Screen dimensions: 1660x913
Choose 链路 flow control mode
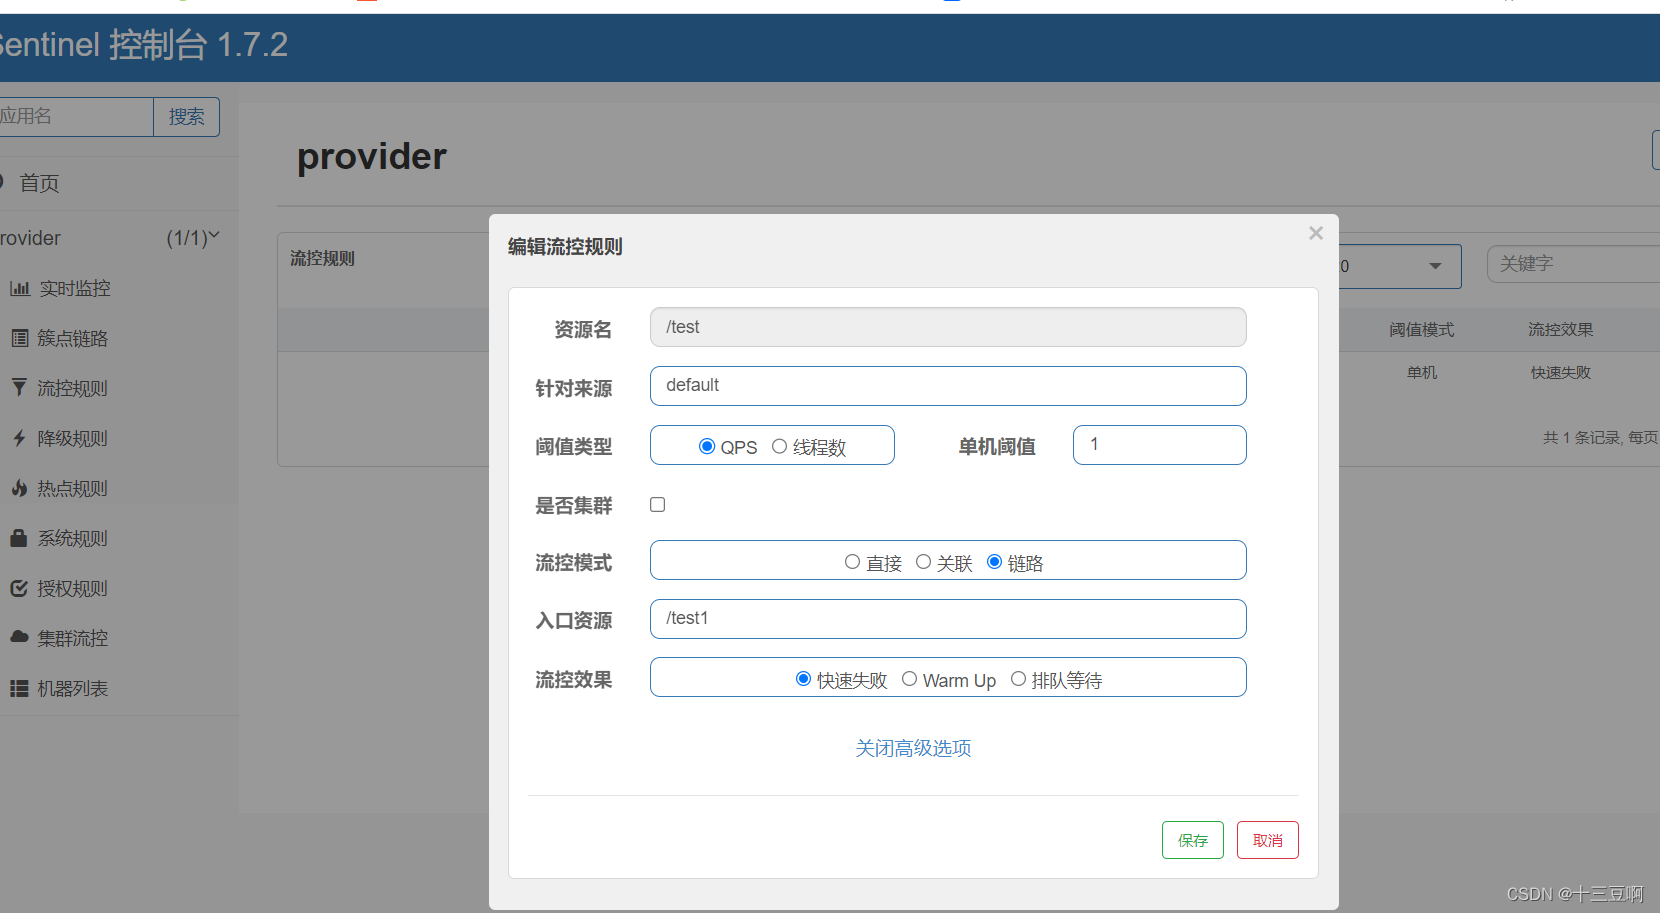(994, 562)
